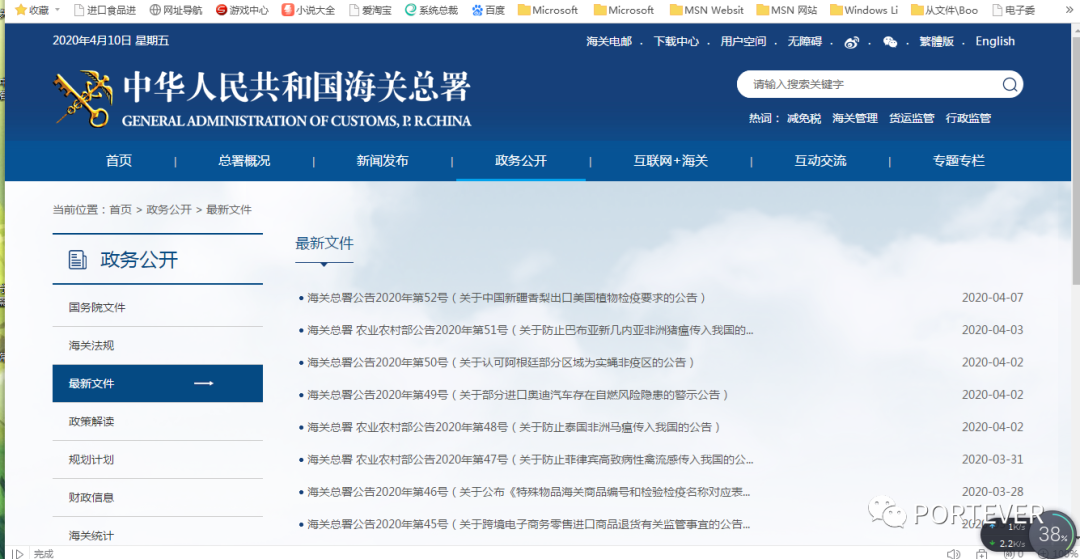
Task: Open 下载中心 link in header
Action: 676,41
